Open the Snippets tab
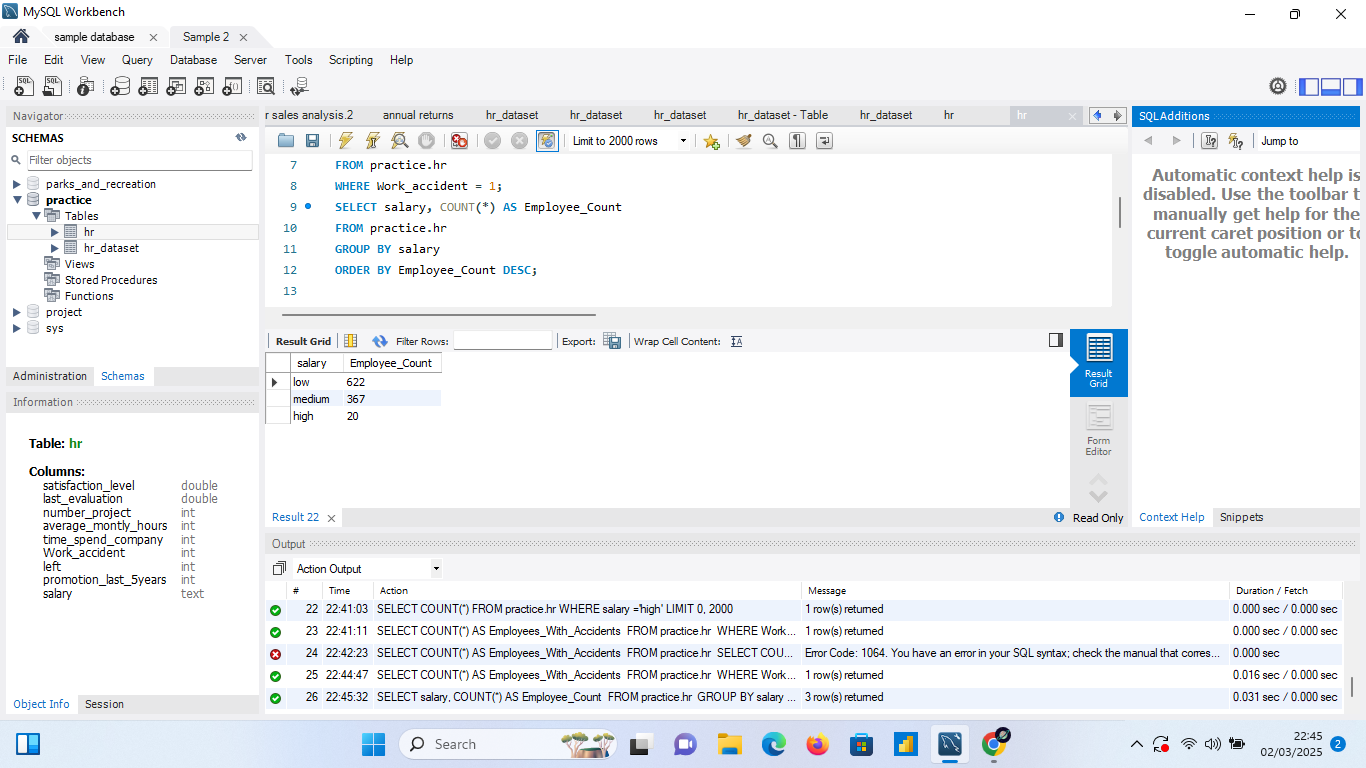Viewport: 1366px width, 768px height. coord(1241,517)
